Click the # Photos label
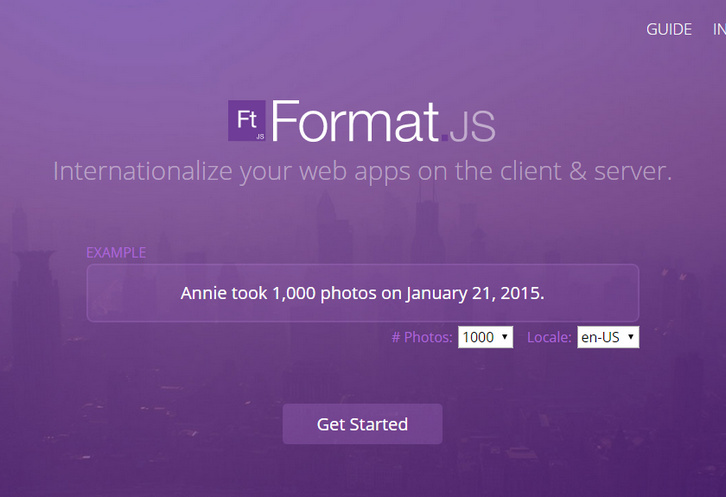The width and height of the screenshot is (726, 497). 422,338
